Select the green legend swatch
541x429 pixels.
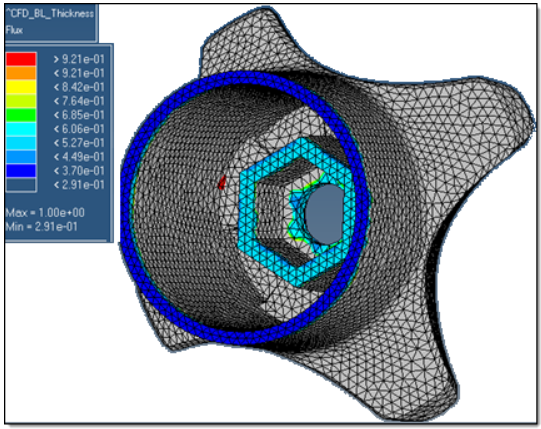point(21,115)
